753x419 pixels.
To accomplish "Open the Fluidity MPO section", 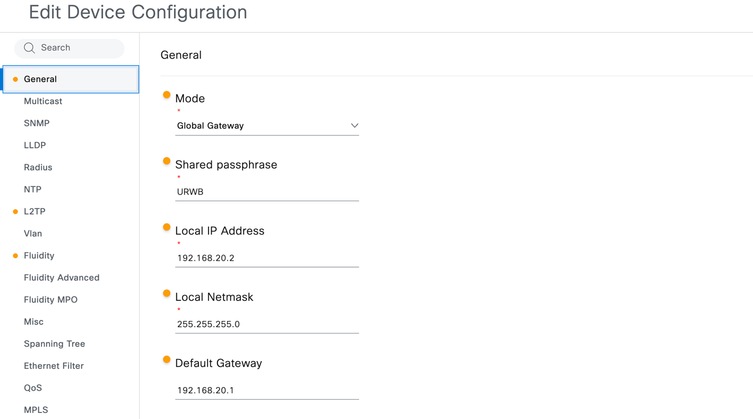I will [50, 300].
